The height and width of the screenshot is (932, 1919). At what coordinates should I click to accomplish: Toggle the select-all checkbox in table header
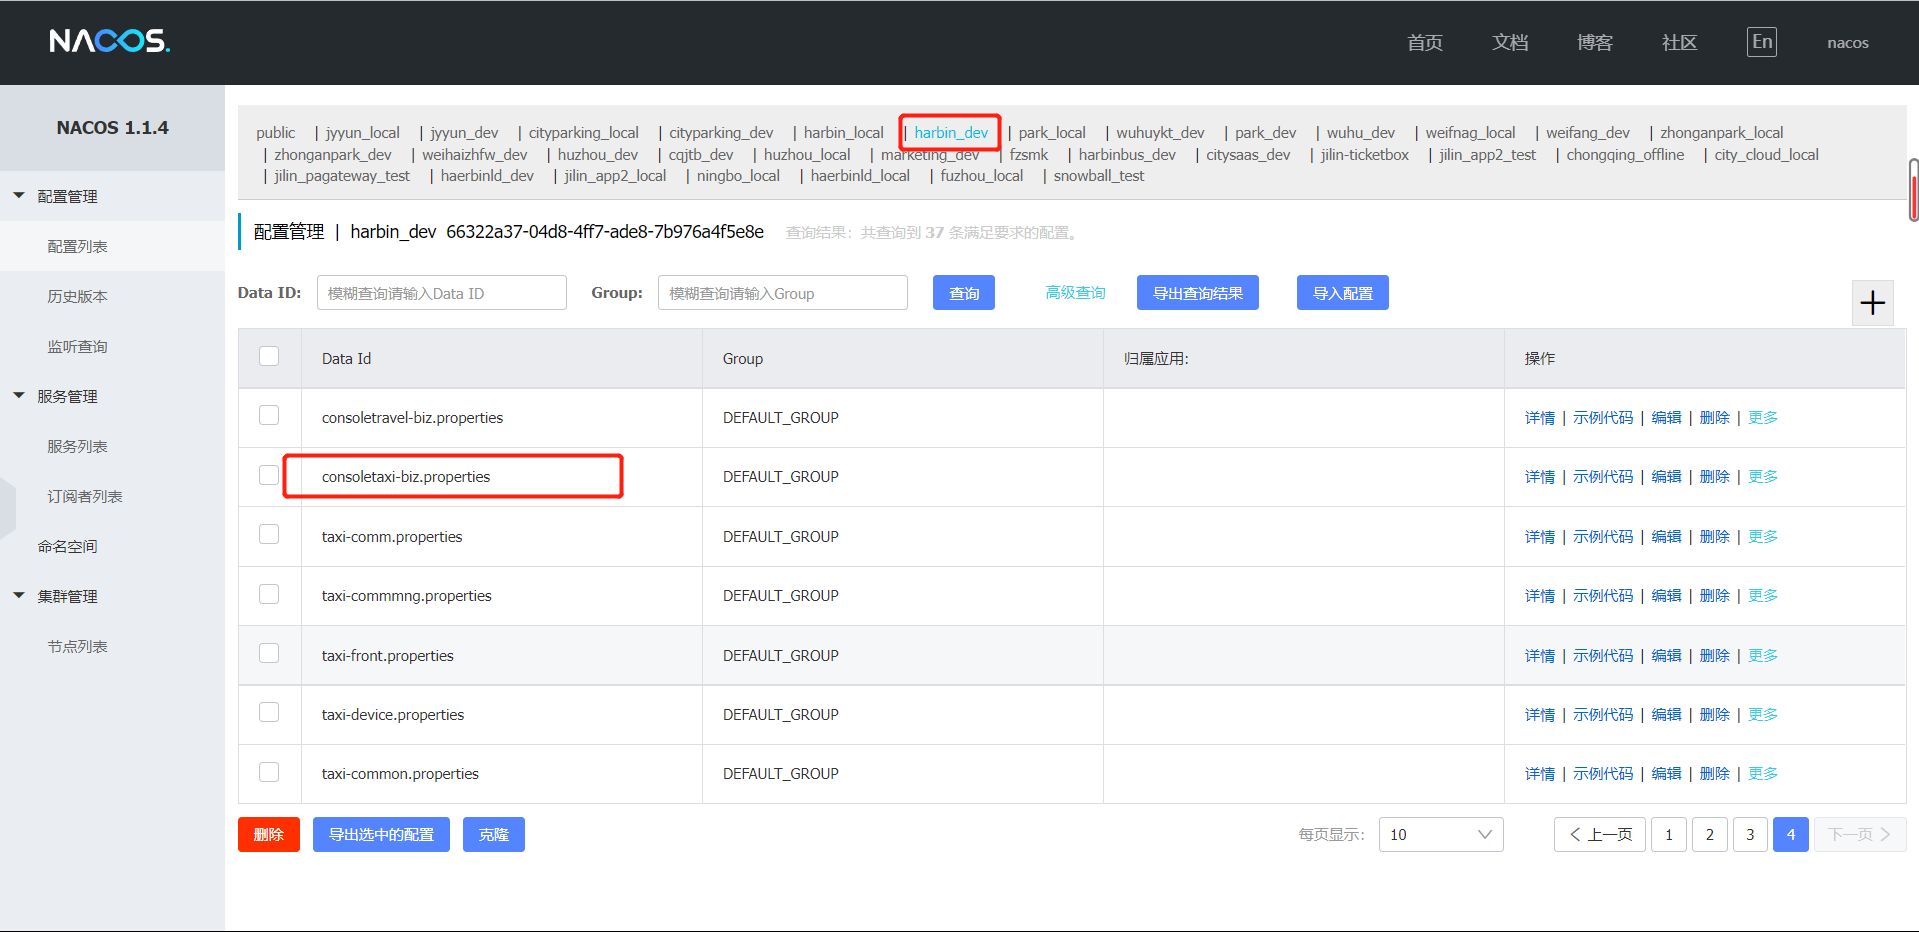point(269,356)
